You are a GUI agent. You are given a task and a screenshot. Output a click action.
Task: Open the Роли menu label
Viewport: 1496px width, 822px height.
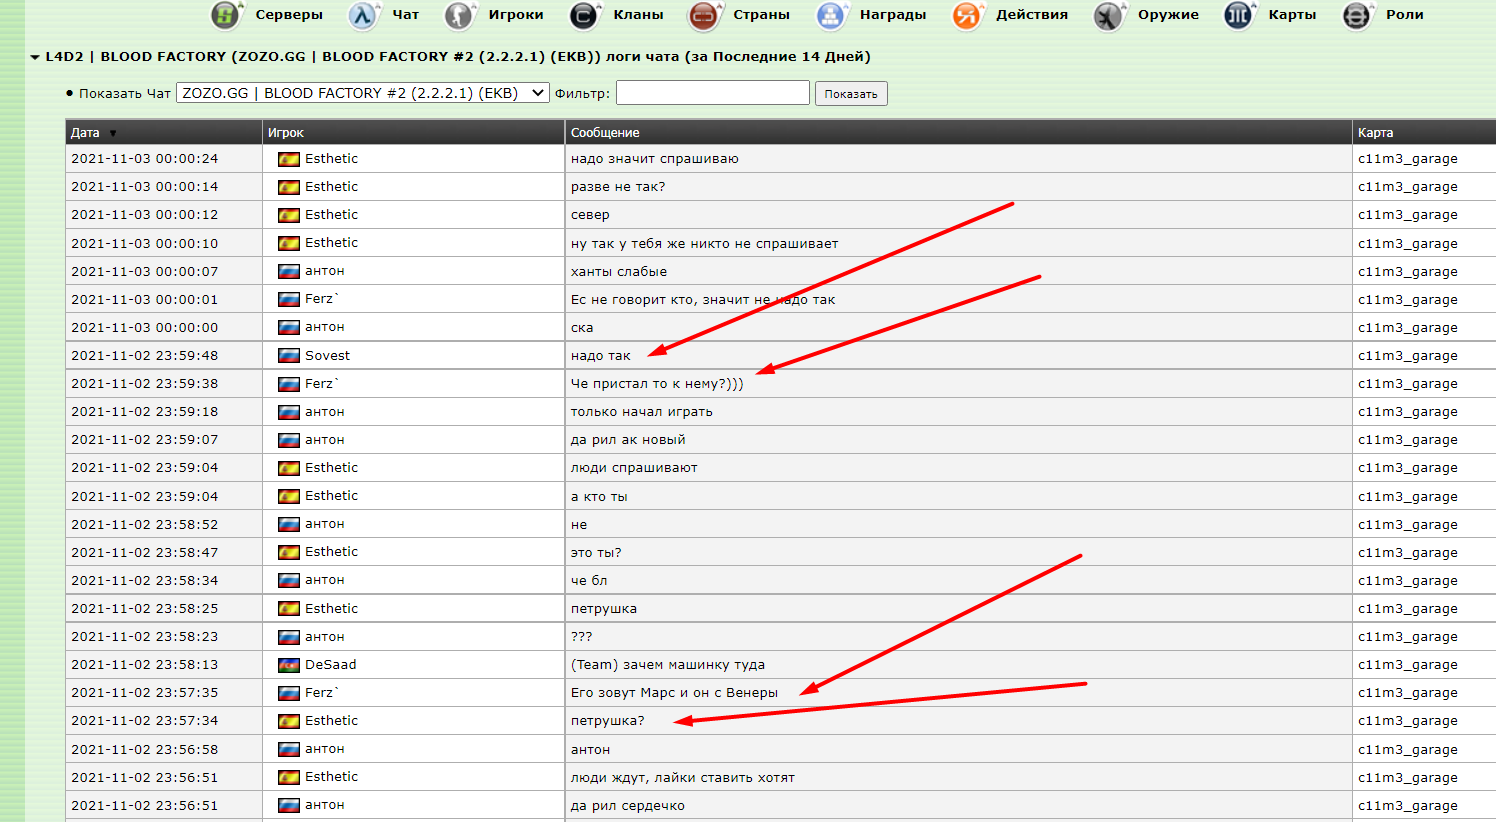(1404, 15)
